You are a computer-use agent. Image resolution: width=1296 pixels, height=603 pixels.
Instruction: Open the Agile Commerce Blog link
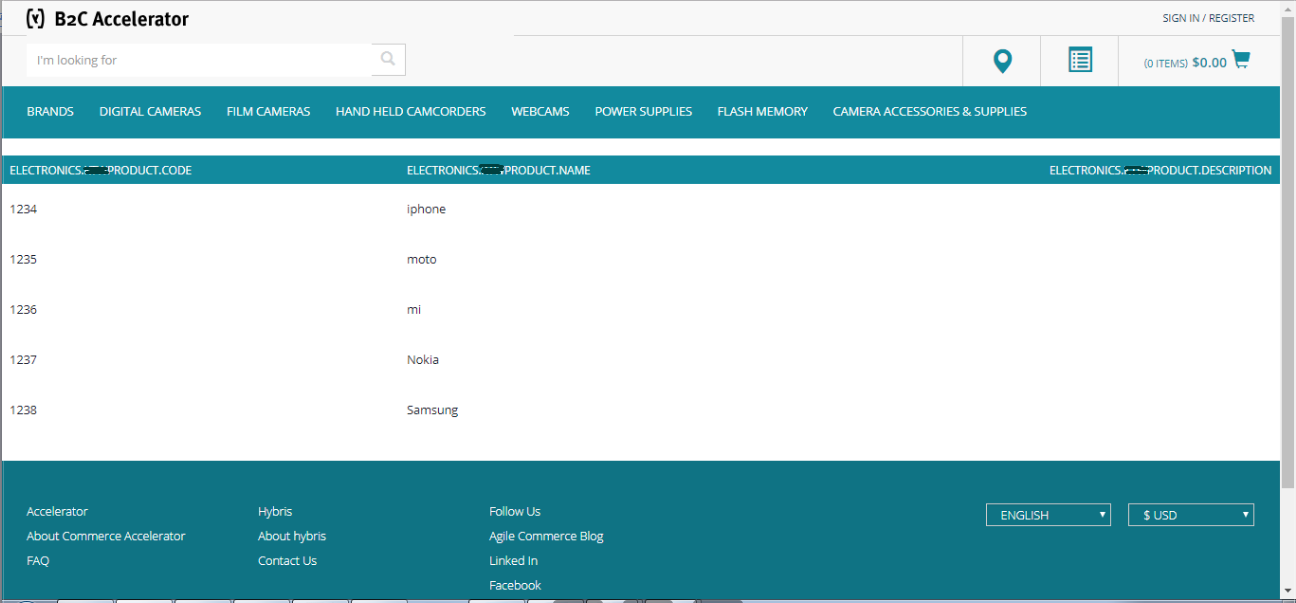[546, 536]
